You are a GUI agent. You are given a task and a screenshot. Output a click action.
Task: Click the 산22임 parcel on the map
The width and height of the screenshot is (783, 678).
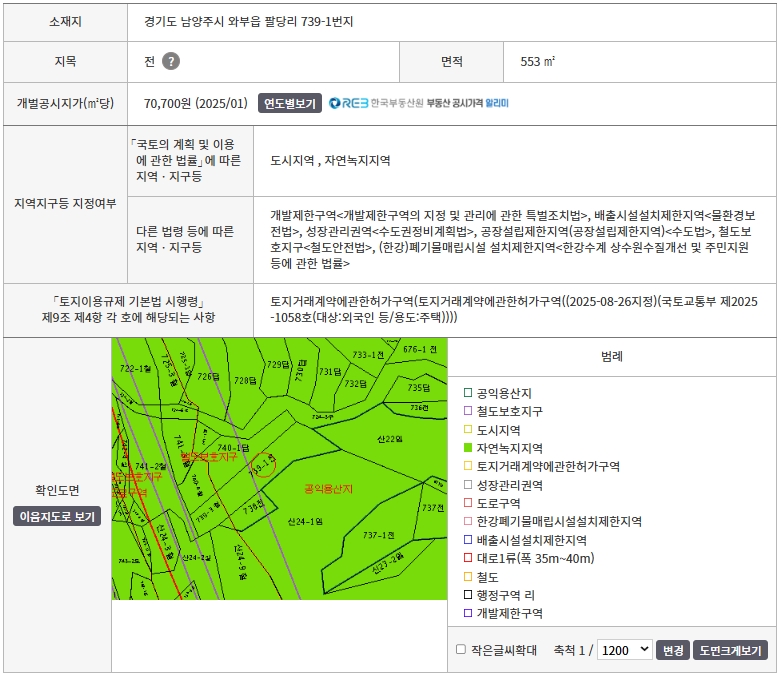point(390,439)
